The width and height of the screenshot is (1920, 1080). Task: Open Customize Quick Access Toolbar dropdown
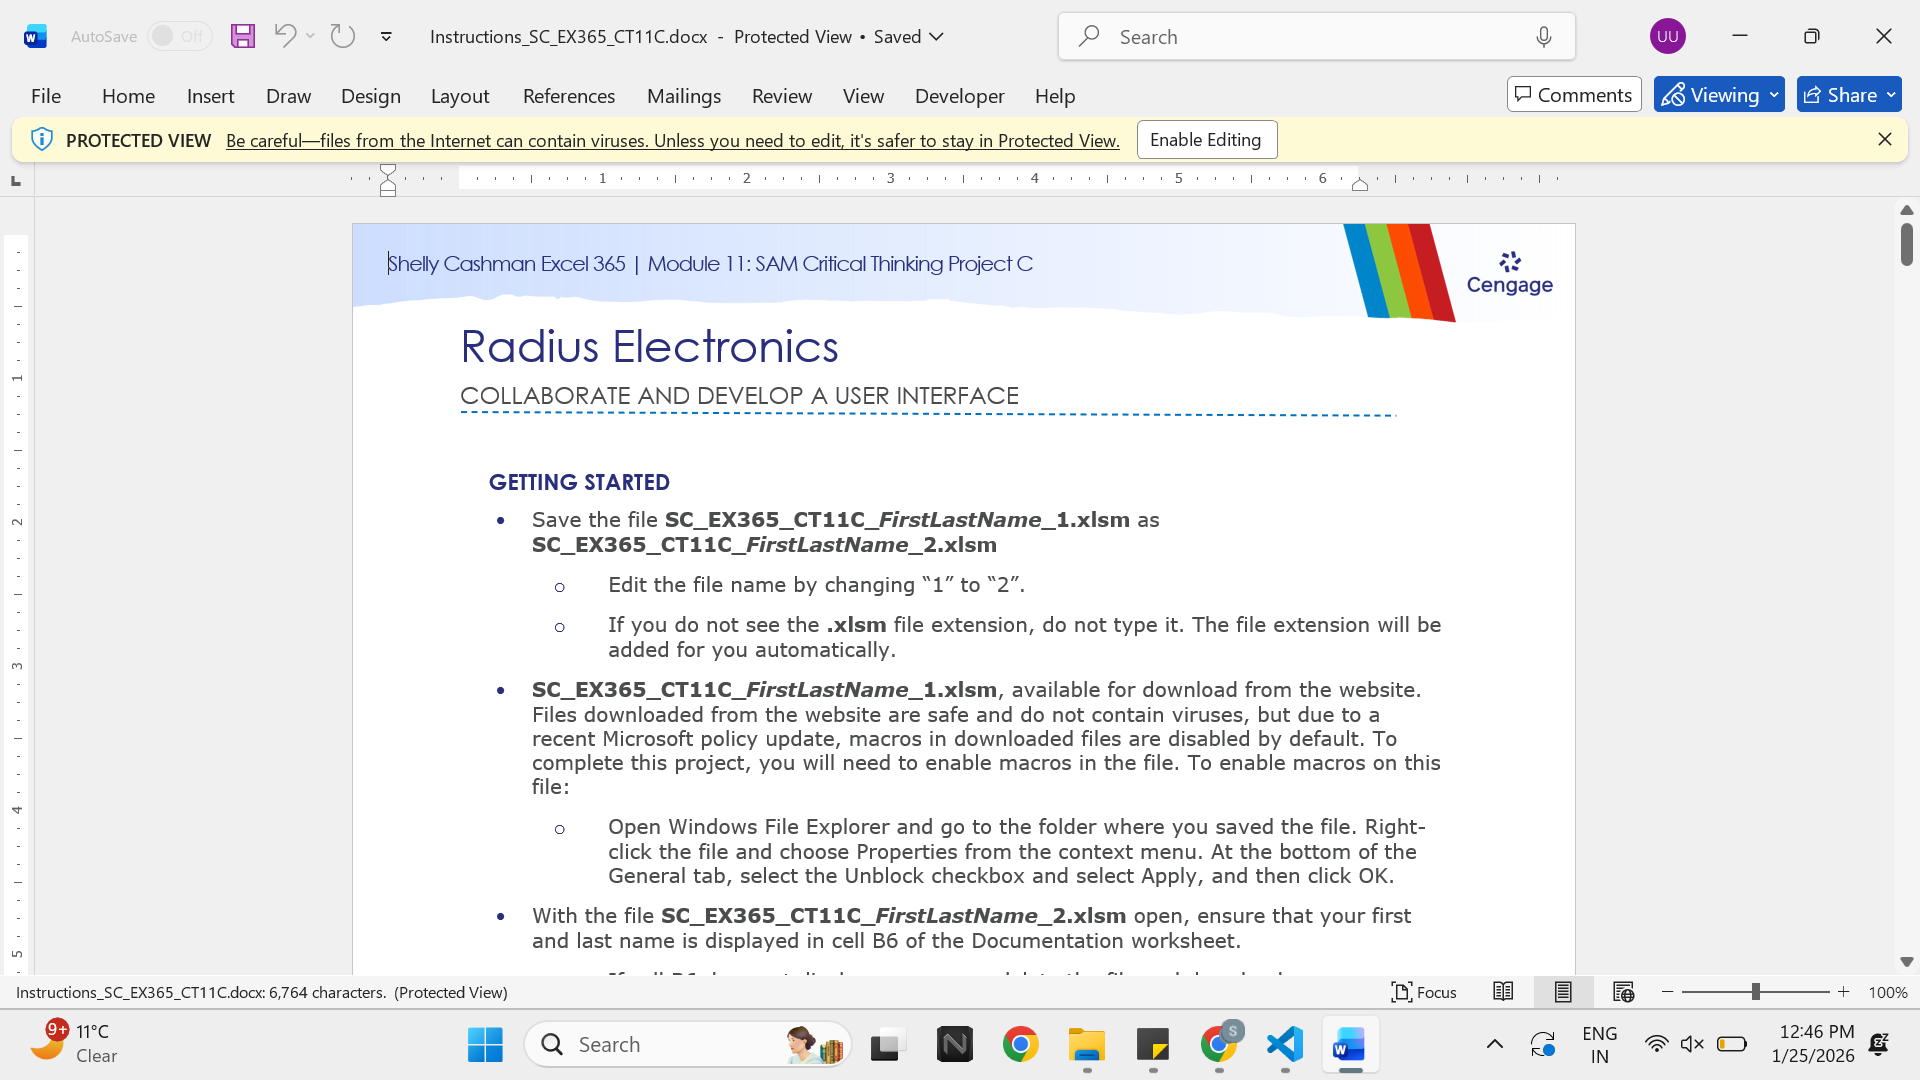point(386,37)
